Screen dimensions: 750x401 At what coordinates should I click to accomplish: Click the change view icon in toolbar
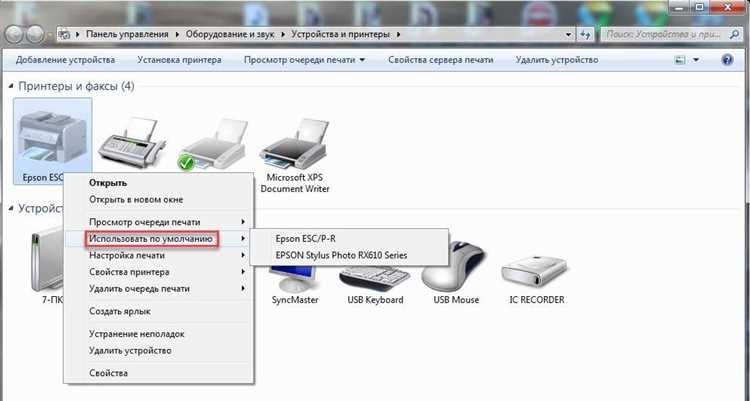pyautogui.click(x=680, y=60)
